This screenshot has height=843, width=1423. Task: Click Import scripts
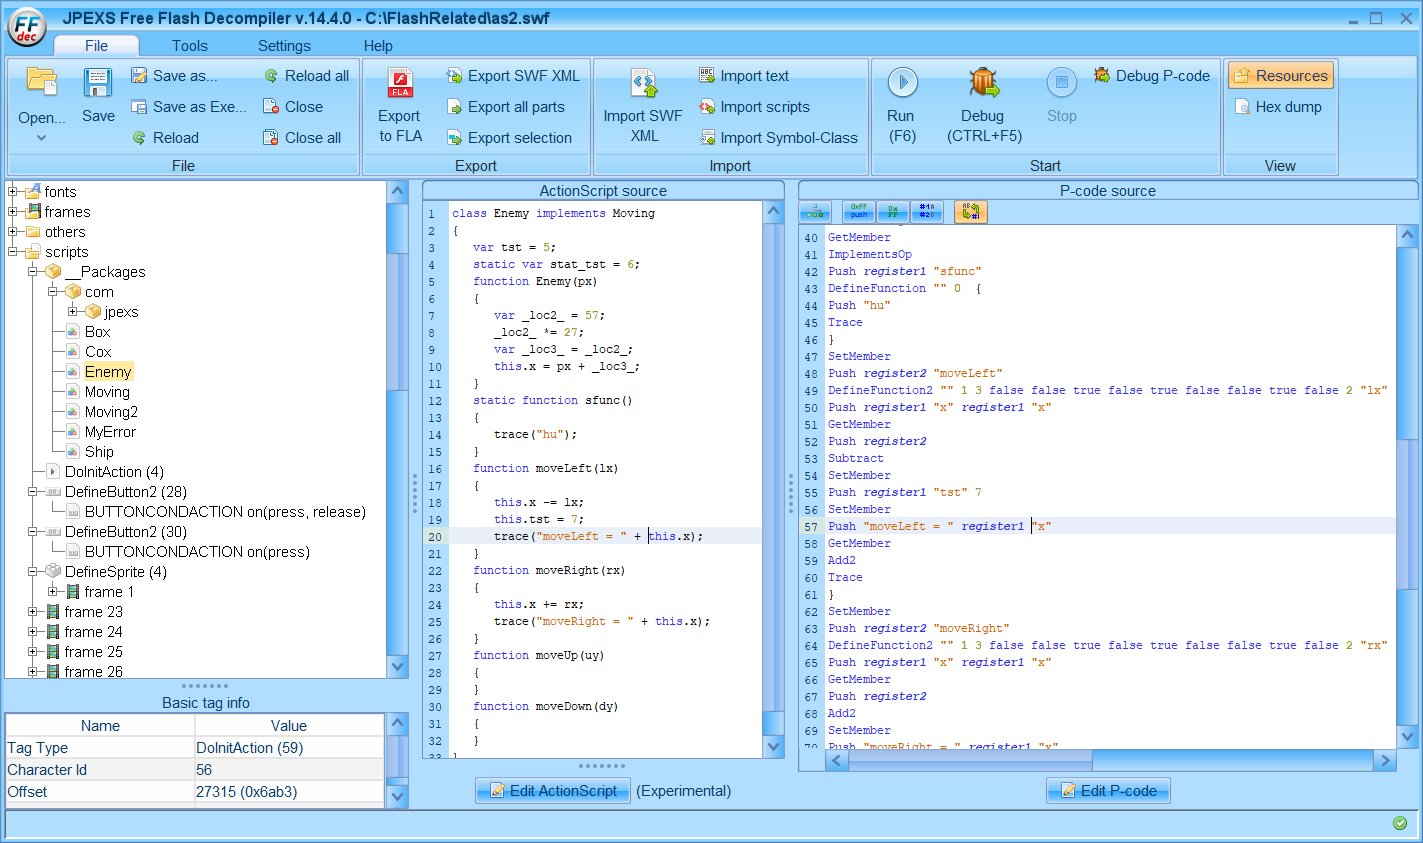coord(754,107)
